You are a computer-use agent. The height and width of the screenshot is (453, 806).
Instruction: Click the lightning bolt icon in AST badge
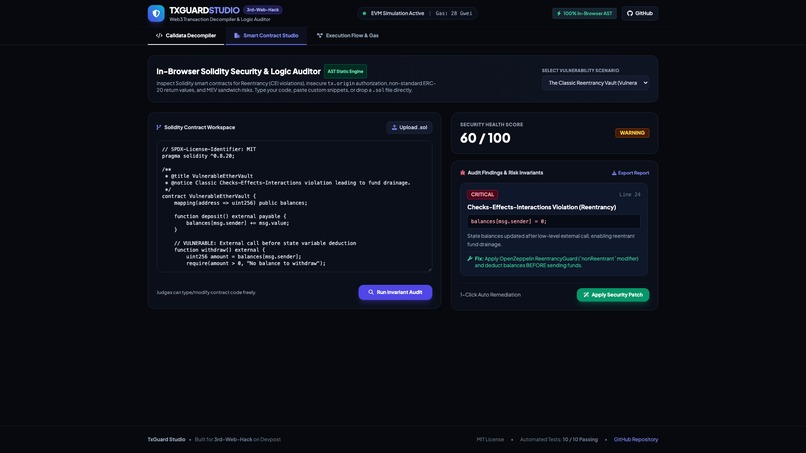click(559, 13)
